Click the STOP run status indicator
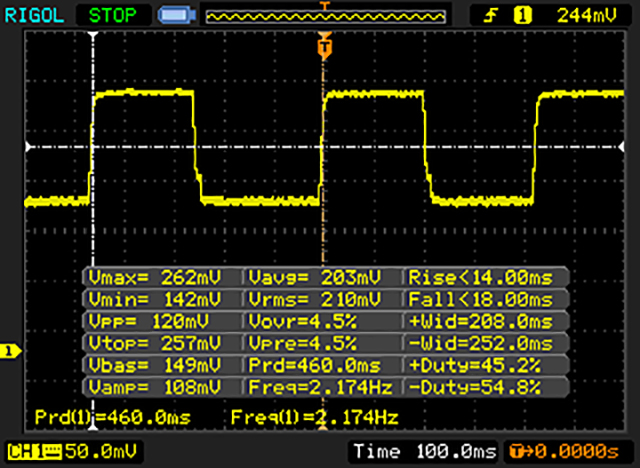The height and width of the screenshot is (468, 640). click(x=113, y=16)
